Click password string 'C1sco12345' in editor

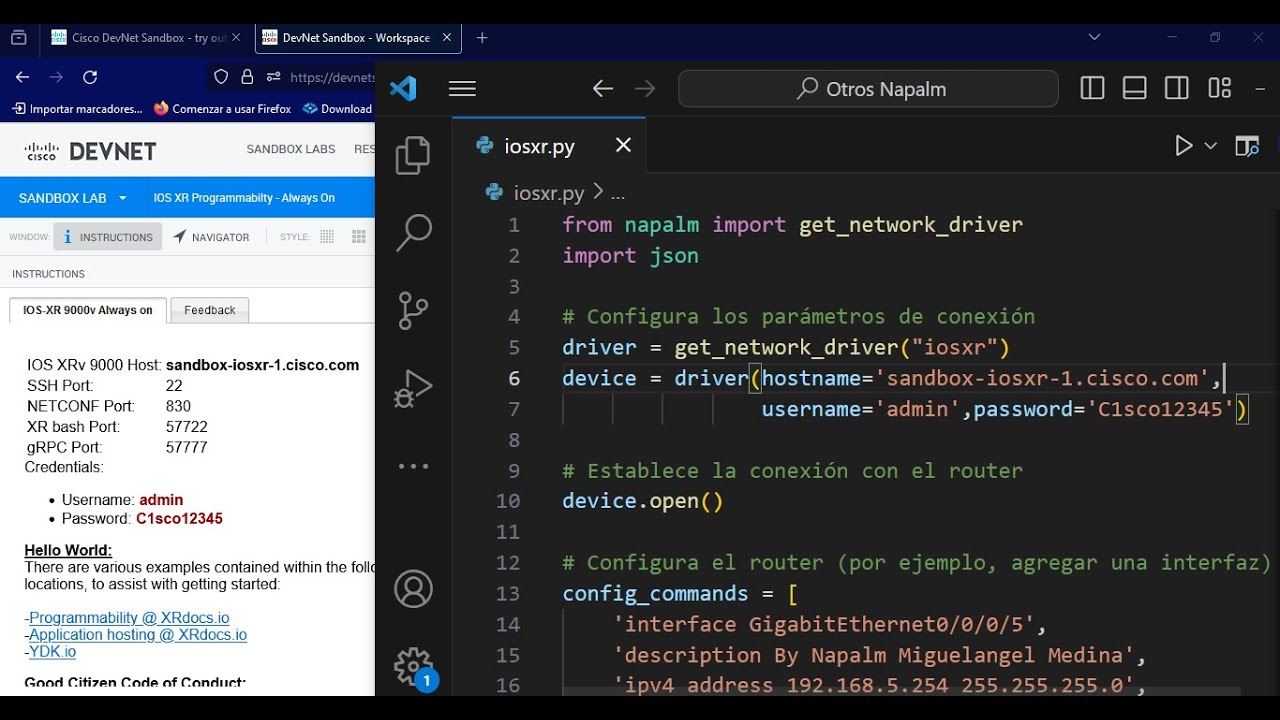pyautogui.click(x=1159, y=409)
